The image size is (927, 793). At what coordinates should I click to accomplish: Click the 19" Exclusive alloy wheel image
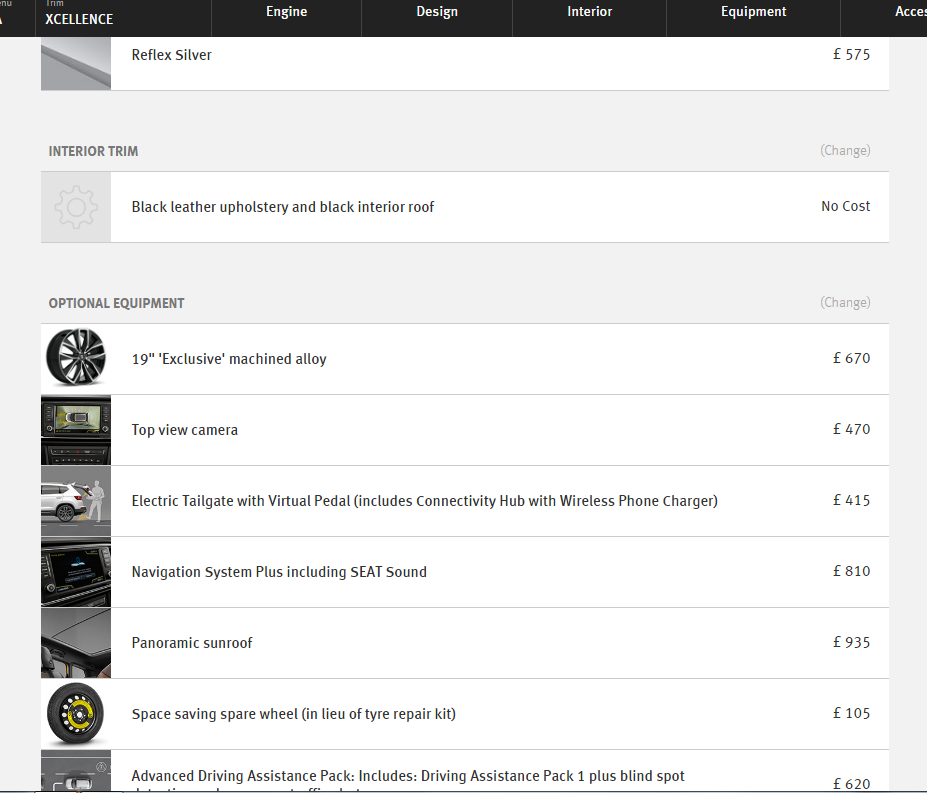(76, 359)
